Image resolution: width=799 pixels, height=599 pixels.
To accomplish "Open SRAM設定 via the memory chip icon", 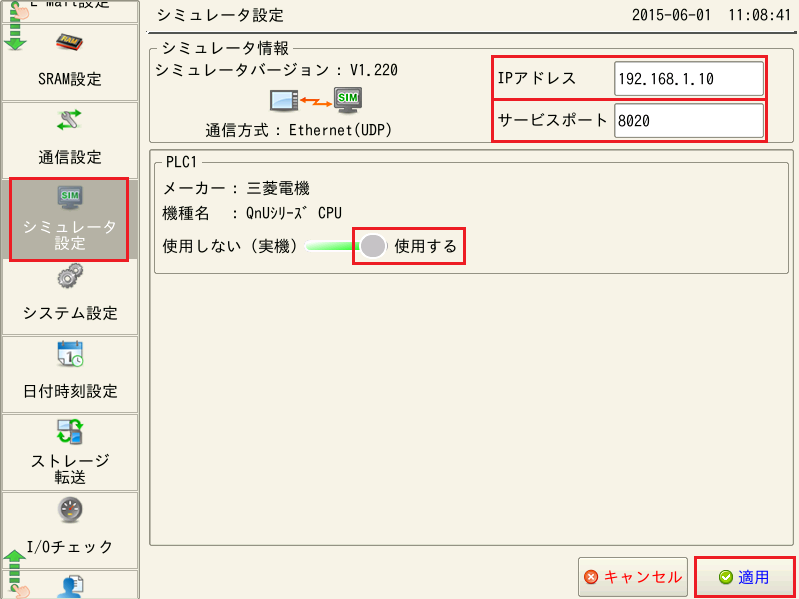I will (69, 44).
